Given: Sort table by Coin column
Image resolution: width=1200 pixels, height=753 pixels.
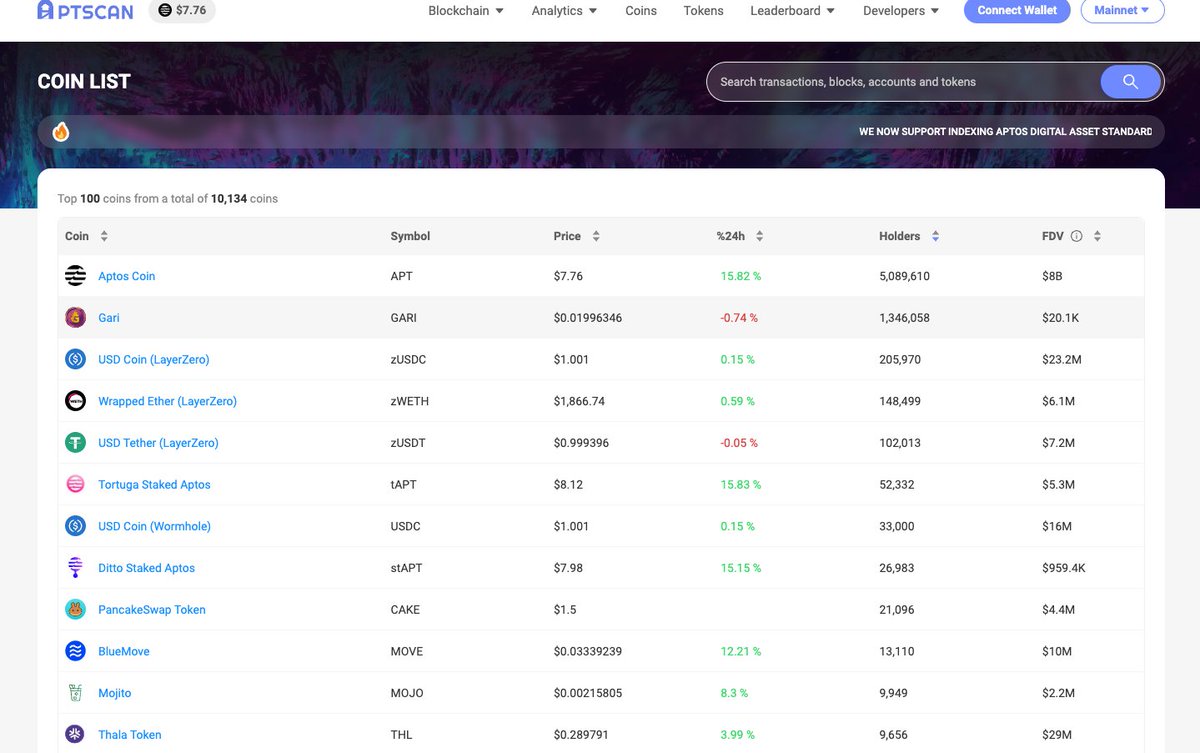Looking at the screenshot, I should [104, 237].
